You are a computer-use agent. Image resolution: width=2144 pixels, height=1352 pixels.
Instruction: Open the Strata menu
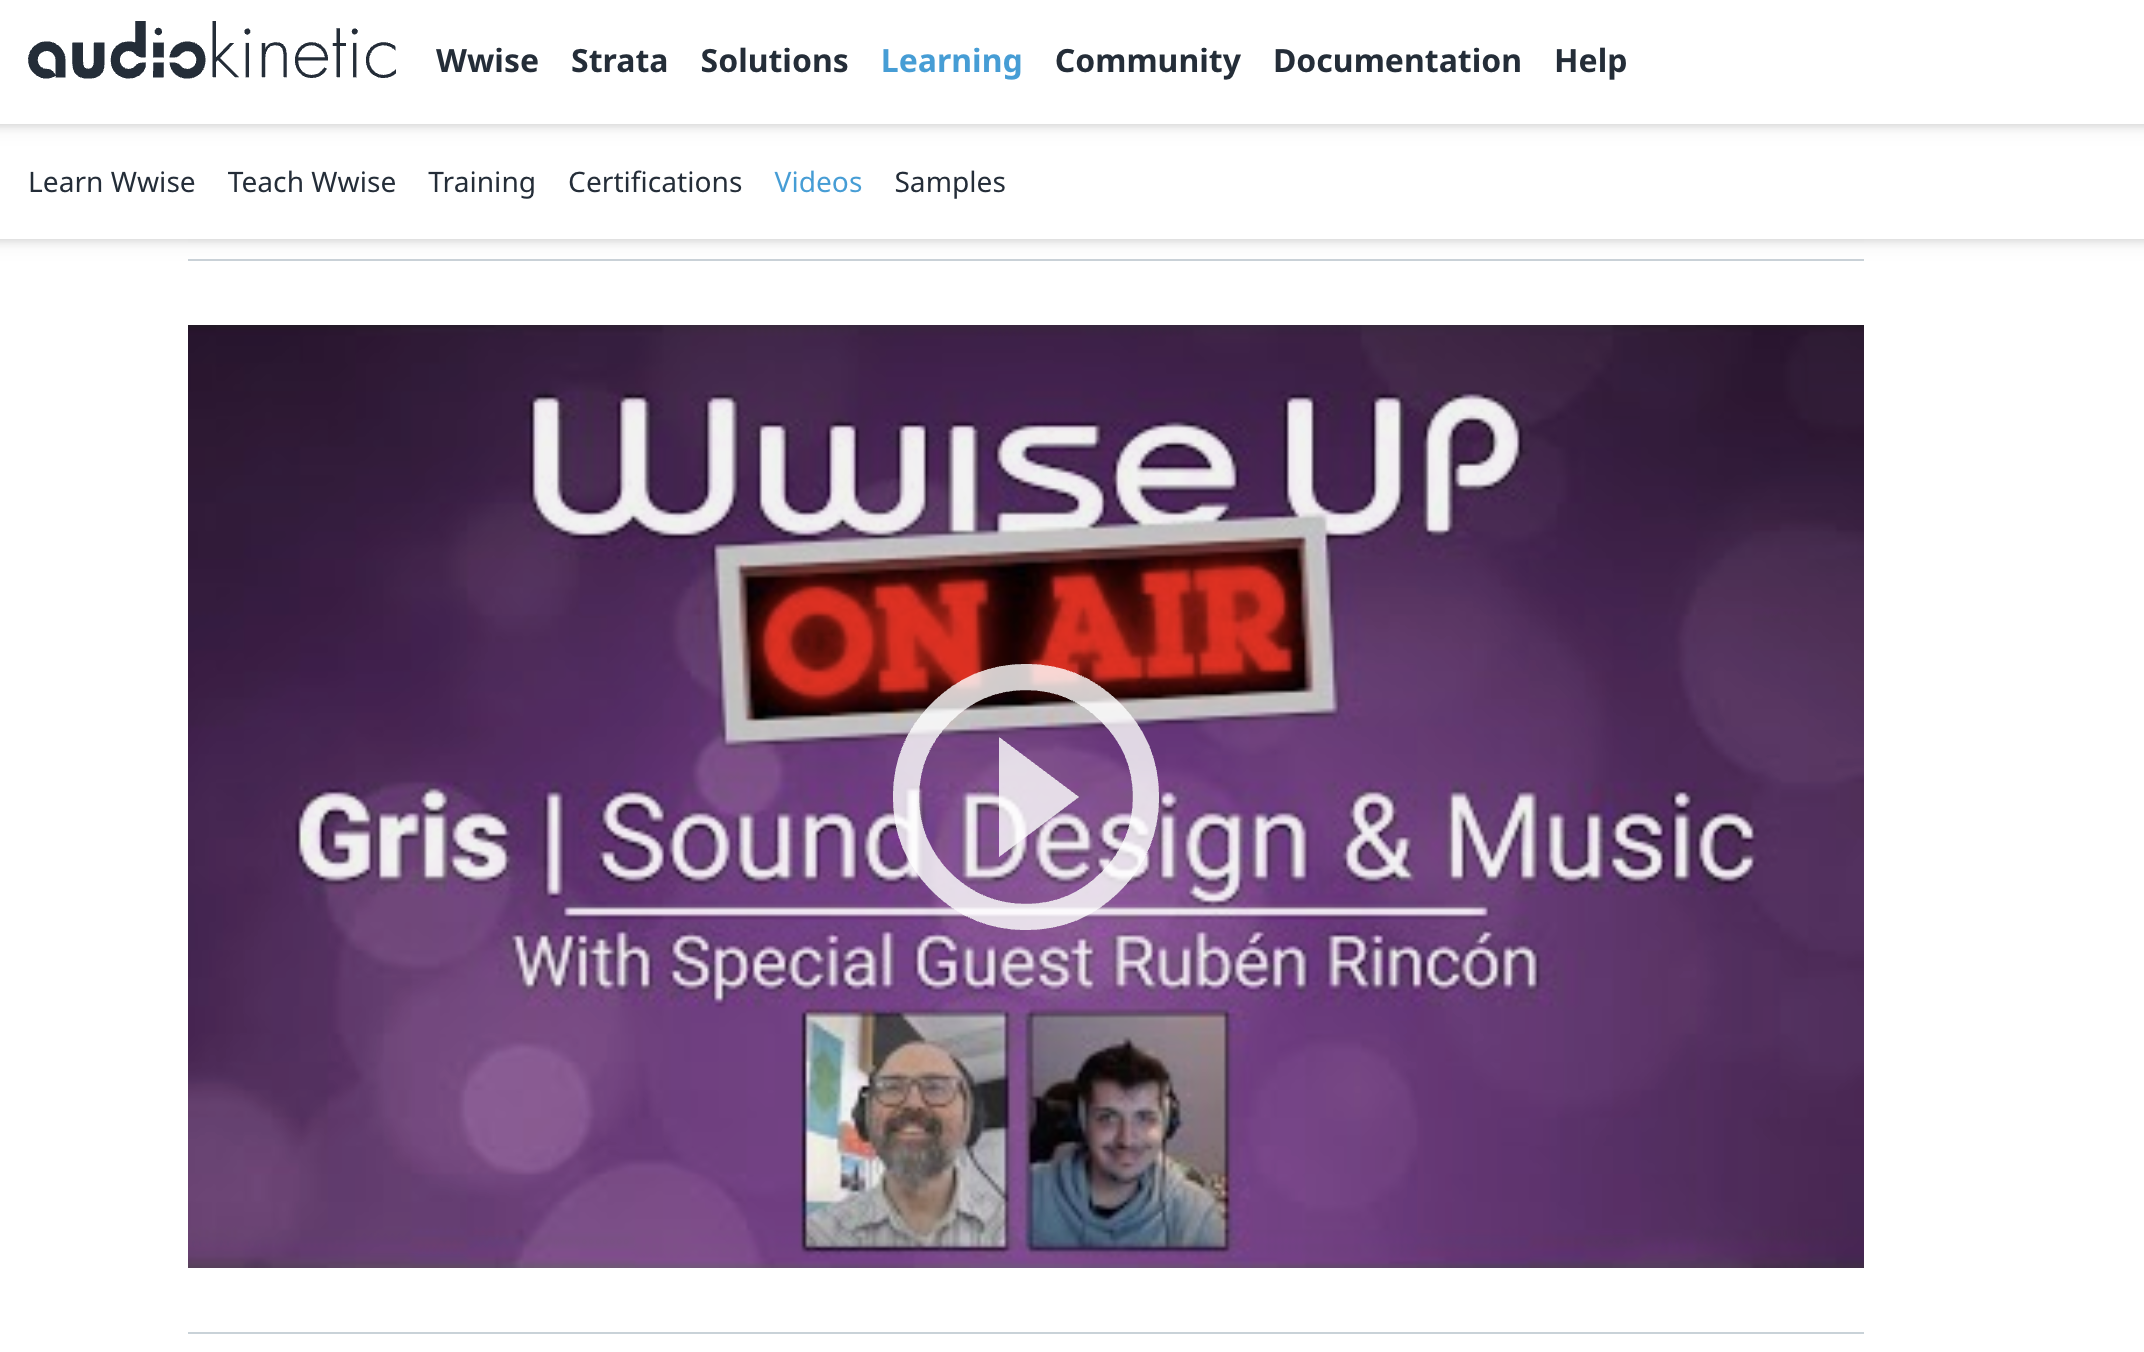(619, 61)
